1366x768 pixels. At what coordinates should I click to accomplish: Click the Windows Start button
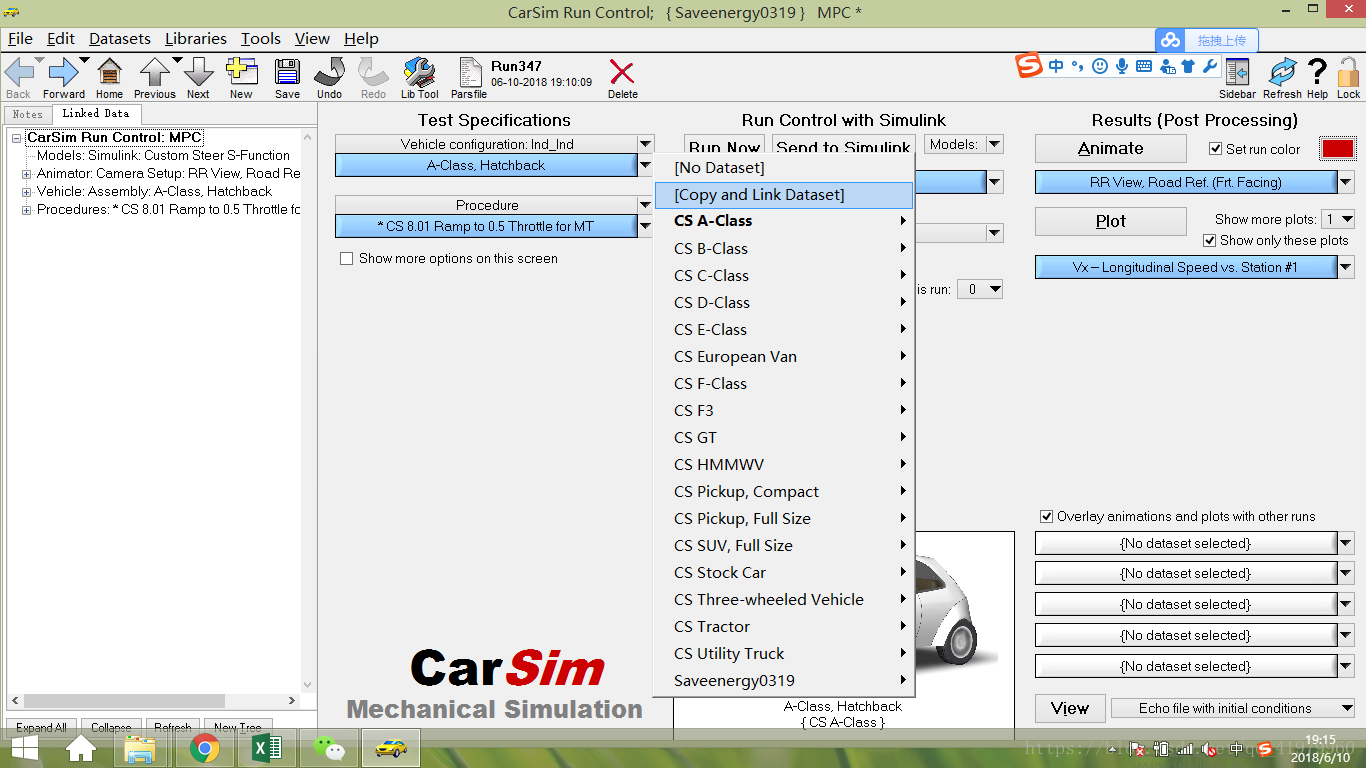click(x=25, y=747)
